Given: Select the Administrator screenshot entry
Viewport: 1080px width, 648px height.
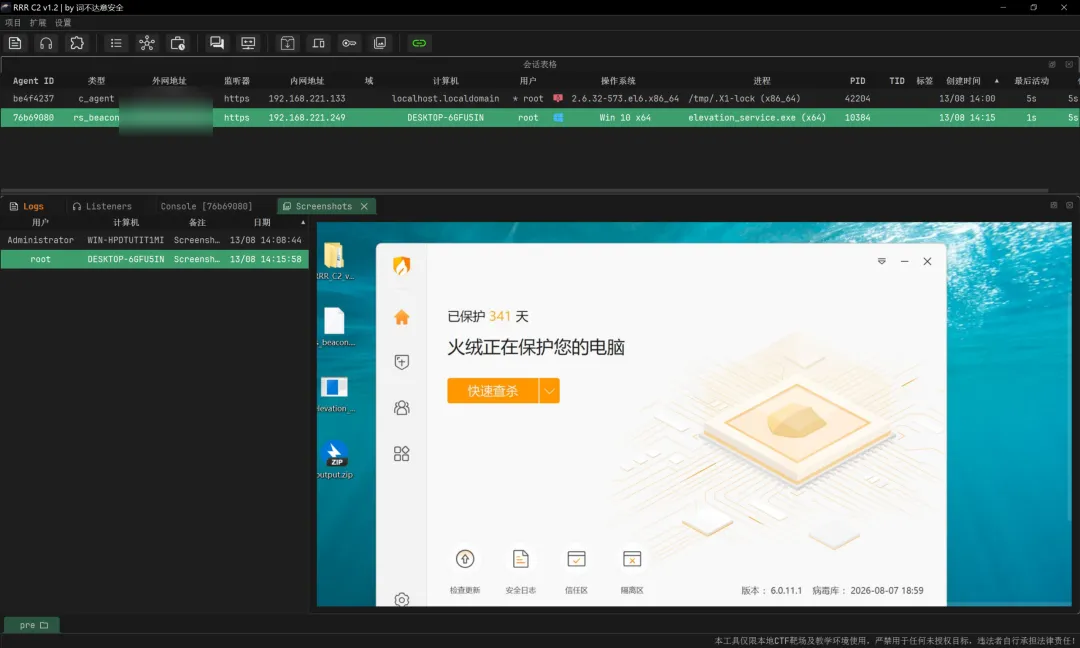Looking at the screenshot, I should click(154, 240).
